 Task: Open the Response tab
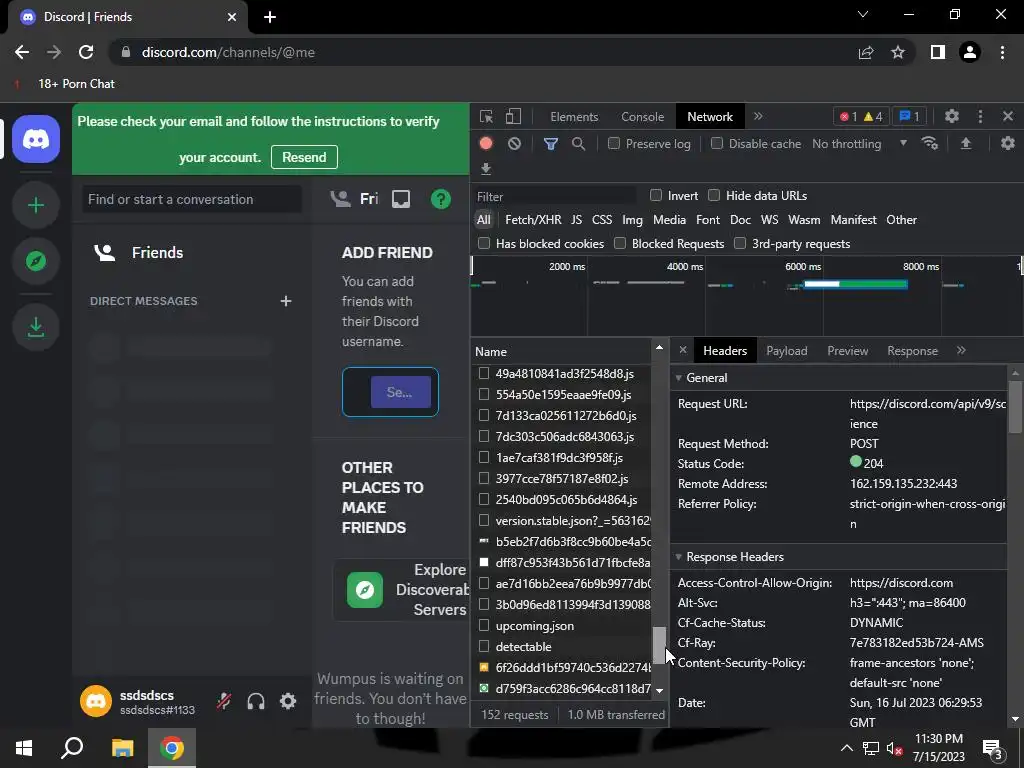click(912, 351)
